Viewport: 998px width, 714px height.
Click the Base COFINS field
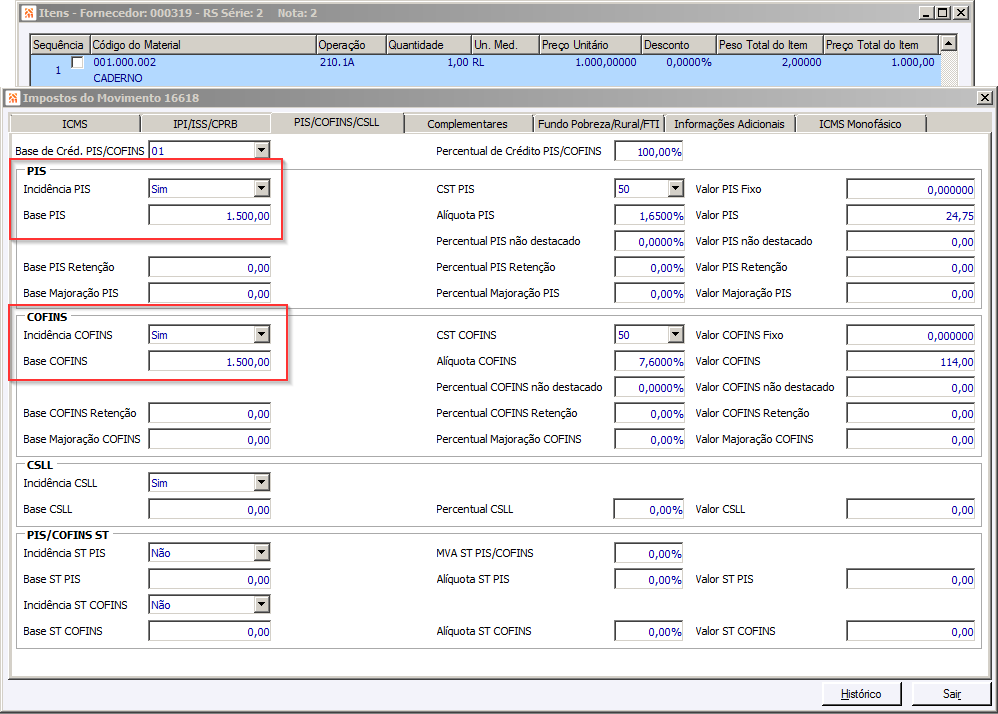209,361
